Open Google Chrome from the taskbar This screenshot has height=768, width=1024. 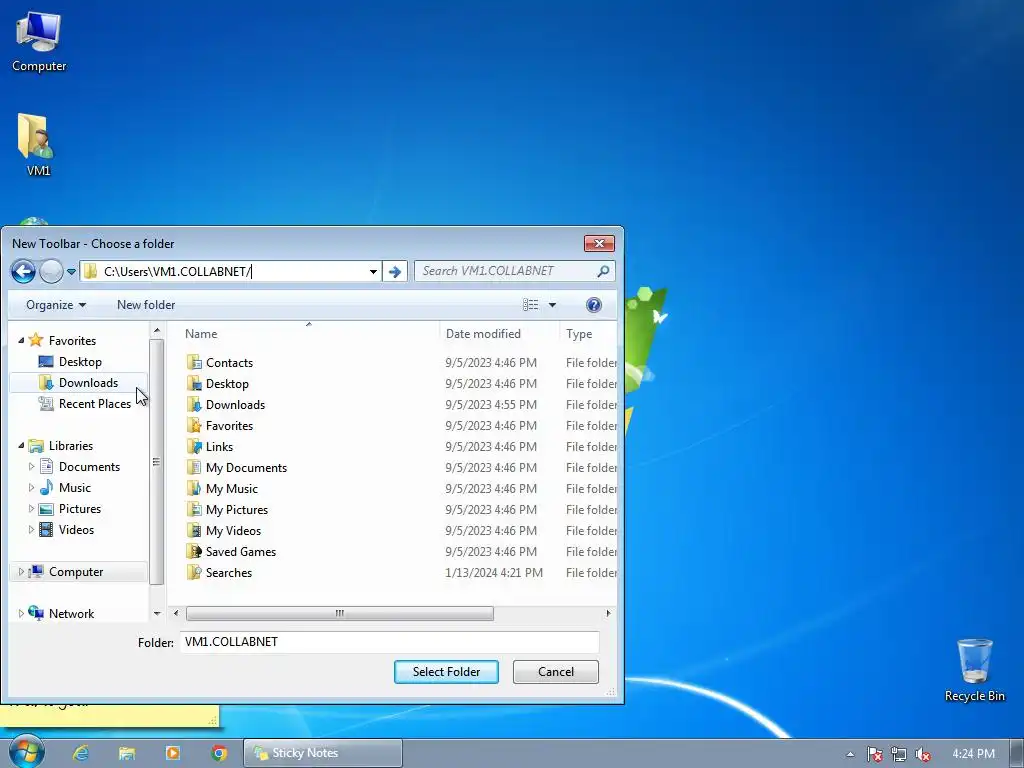tap(219, 753)
